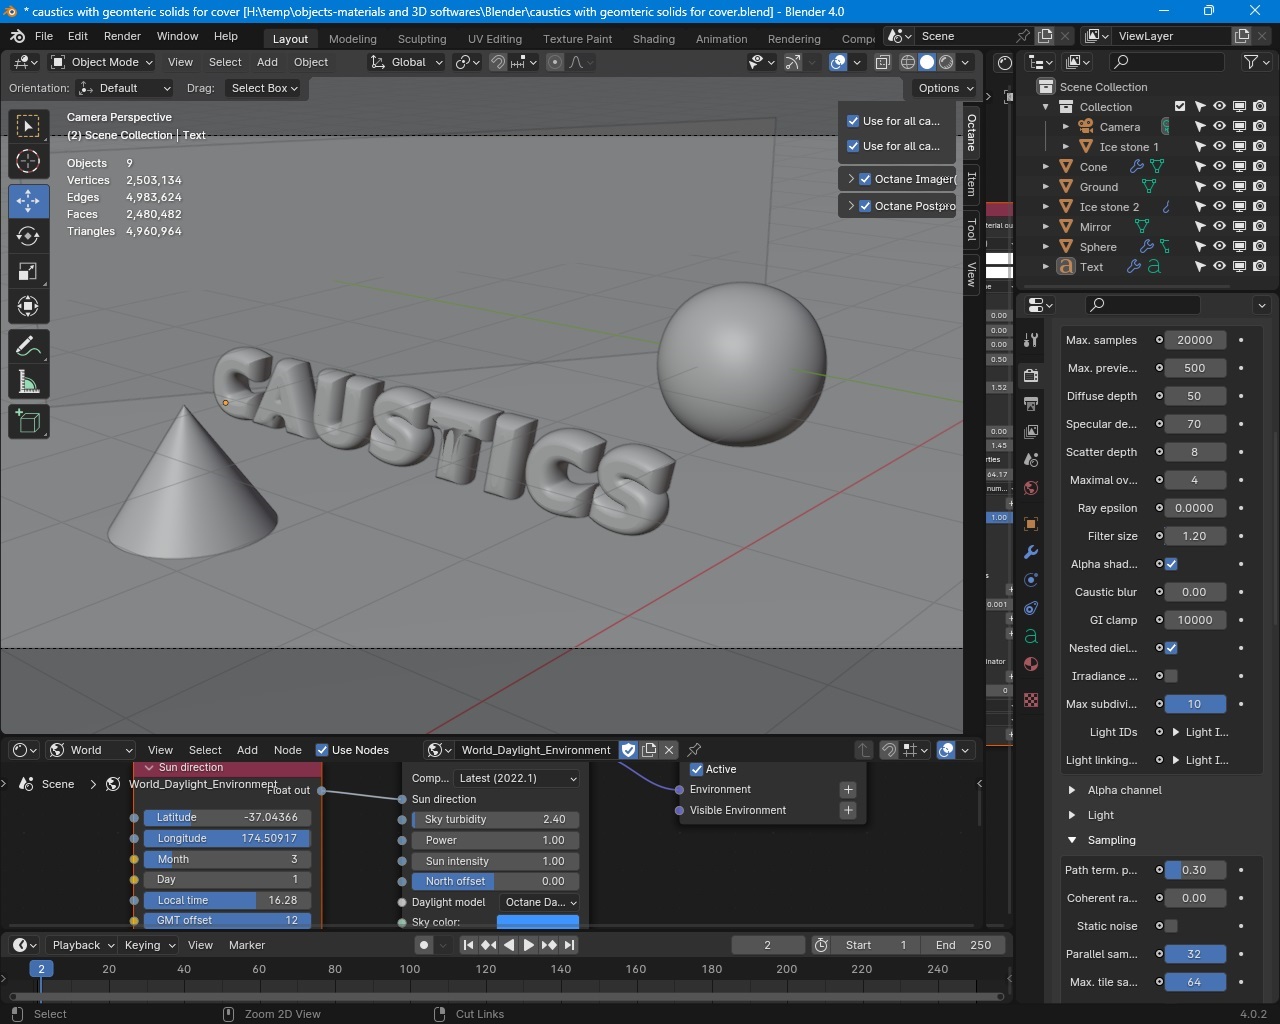
Task: Click the Path termination power slider
Action: 1195,870
